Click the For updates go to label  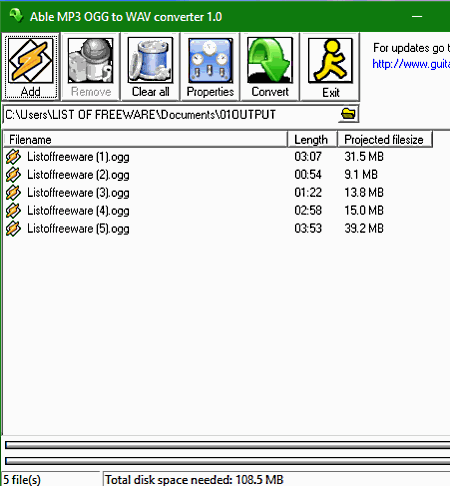click(411, 48)
